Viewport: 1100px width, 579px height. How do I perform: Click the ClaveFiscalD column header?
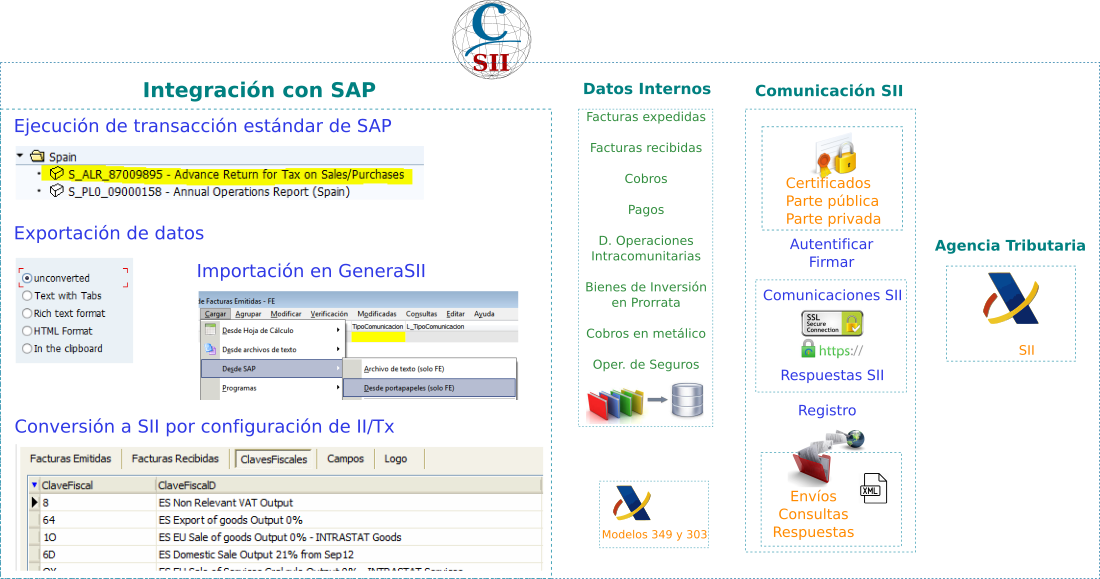(349, 485)
